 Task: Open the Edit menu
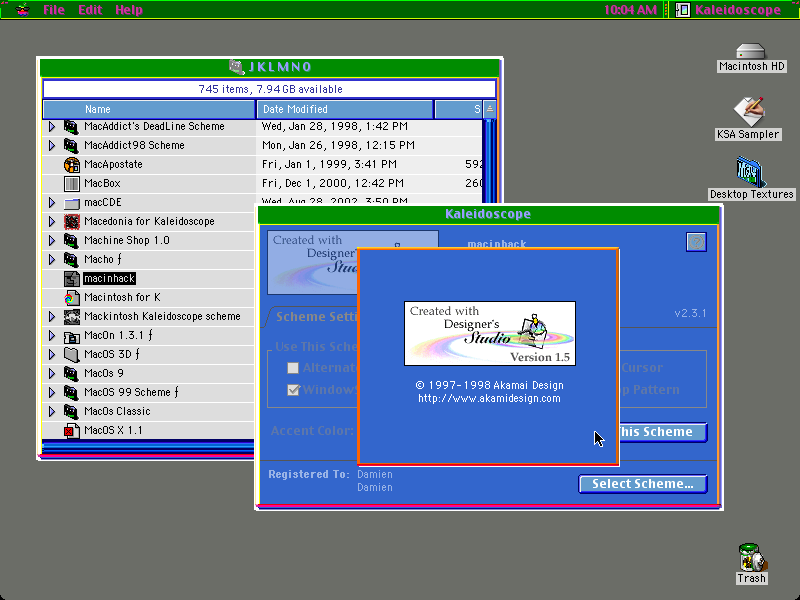[90, 10]
